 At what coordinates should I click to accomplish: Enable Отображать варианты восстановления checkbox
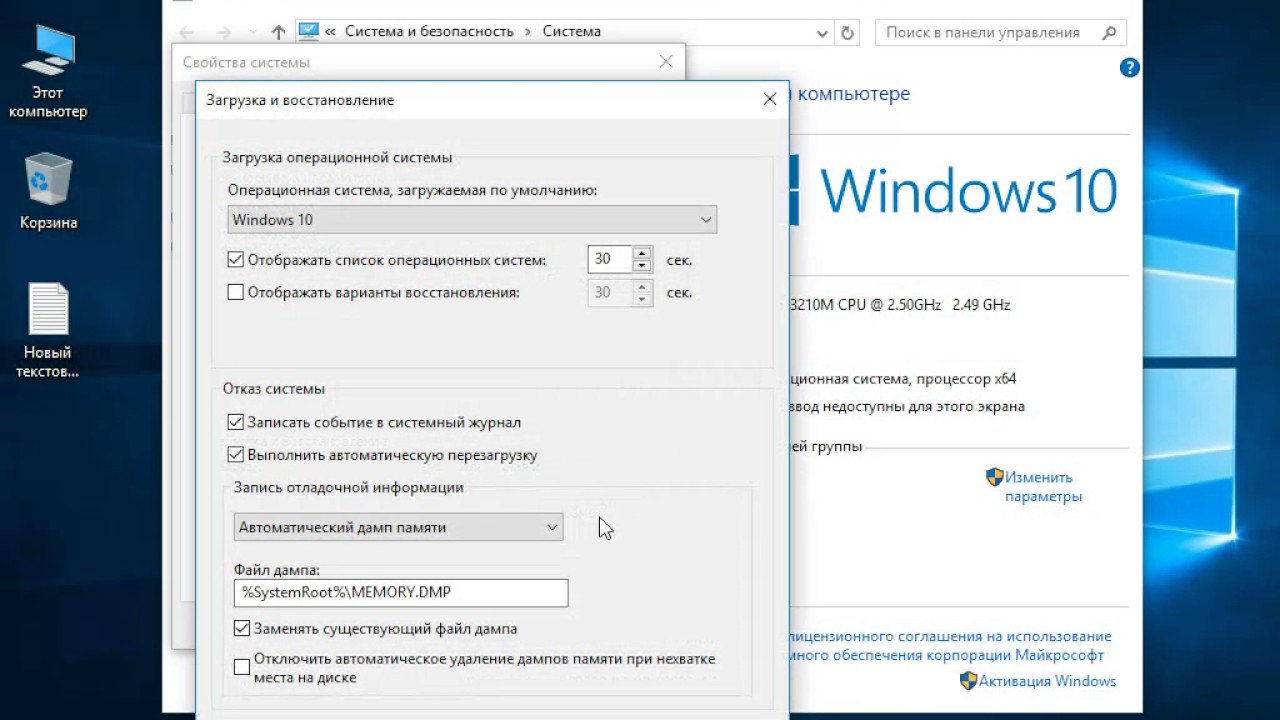pyautogui.click(x=236, y=293)
